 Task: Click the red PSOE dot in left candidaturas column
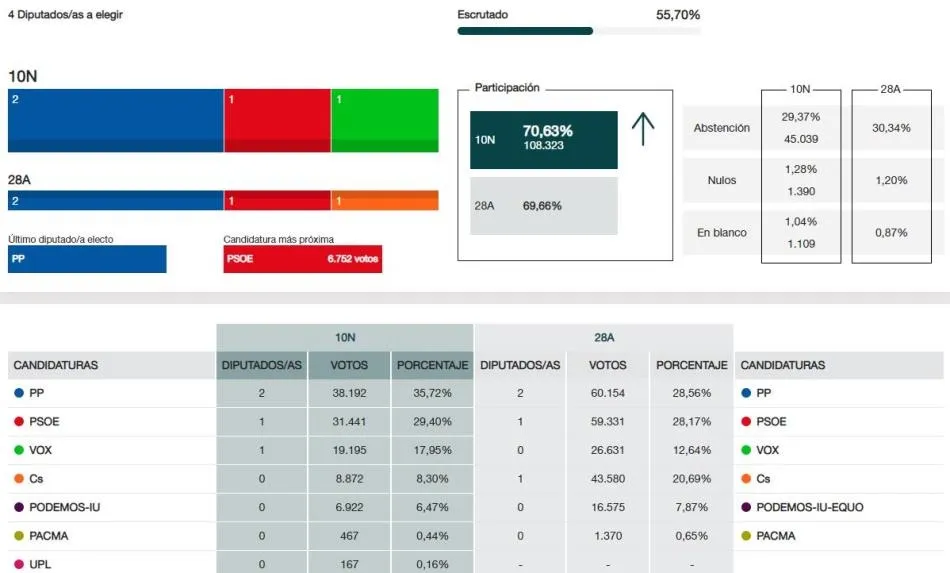click(x=18, y=422)
